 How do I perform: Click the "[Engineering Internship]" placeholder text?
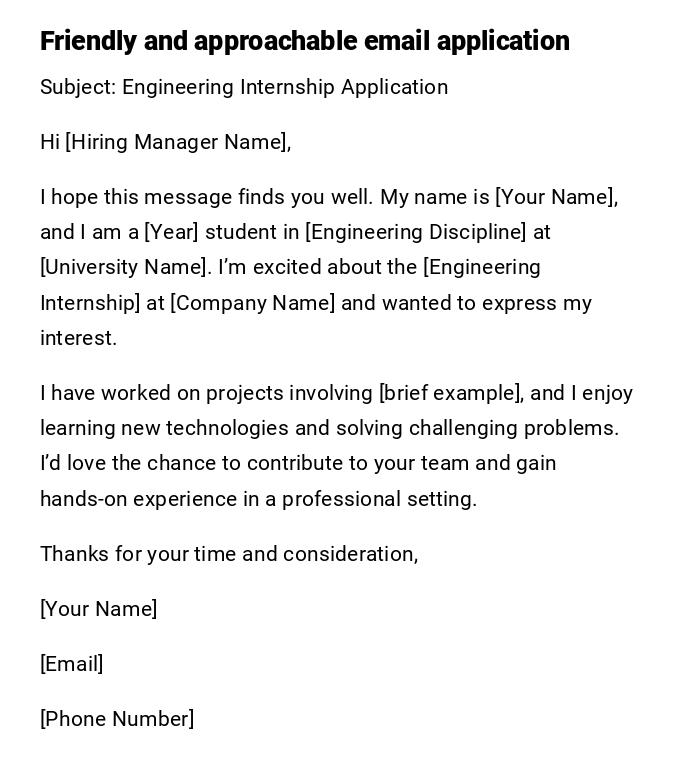pos(482,267)
